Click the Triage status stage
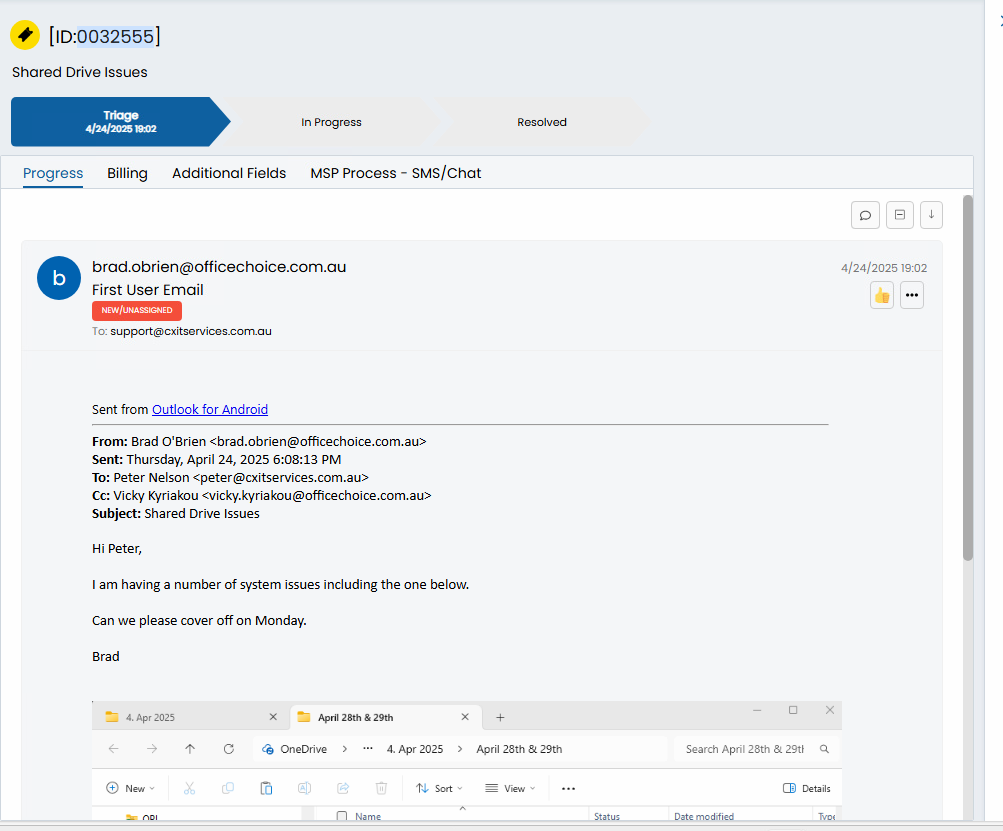The height and width of the screenshot is (831, 1003). coord(120,122)
